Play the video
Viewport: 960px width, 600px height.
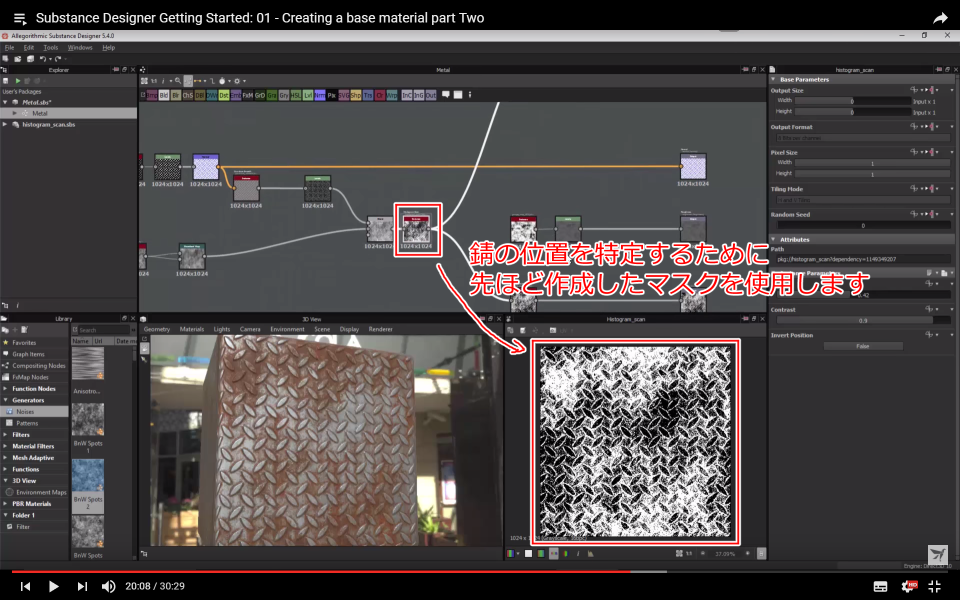click(53, 586)
